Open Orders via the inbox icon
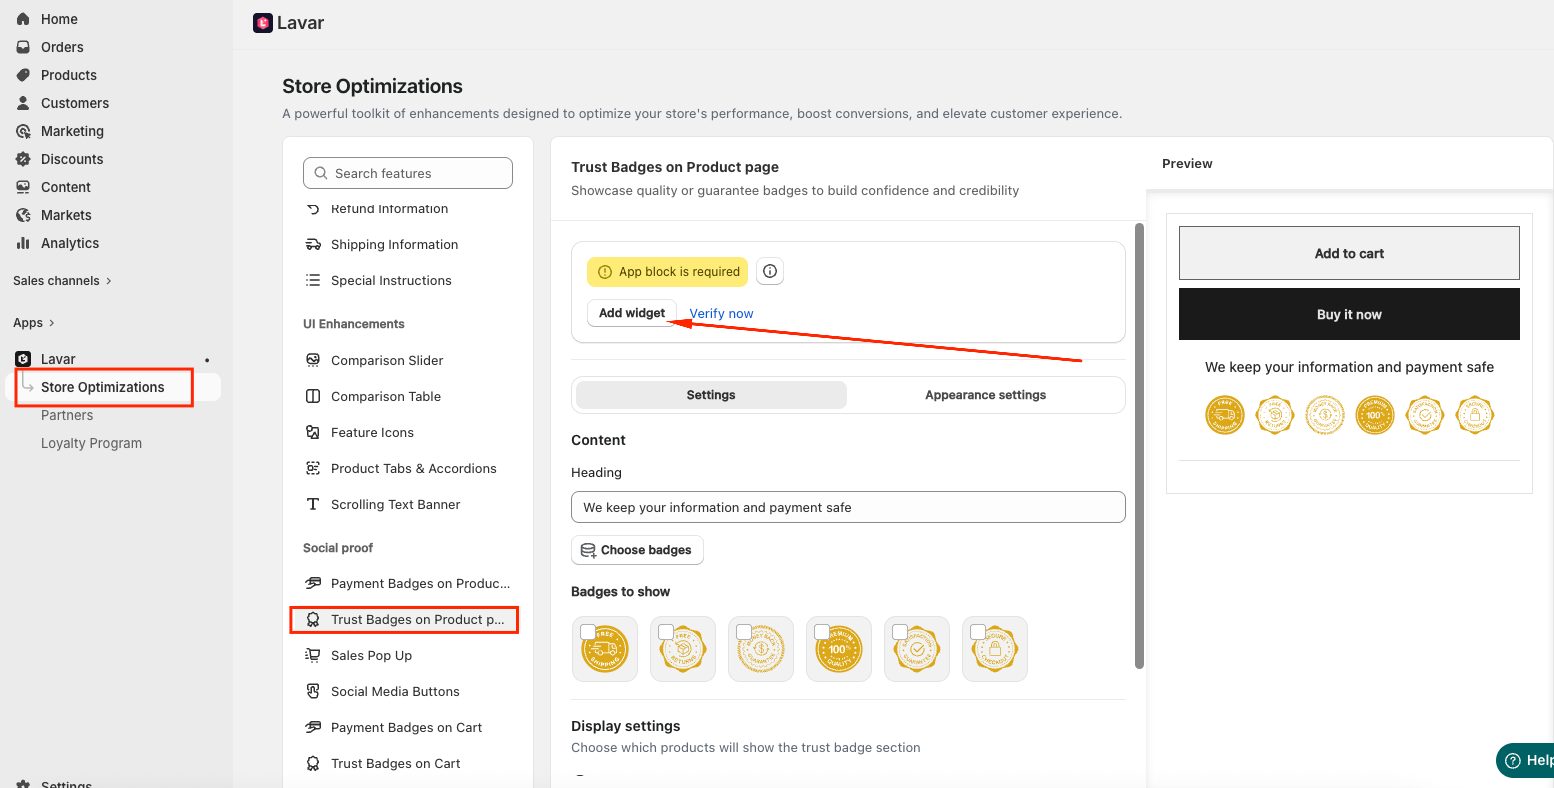 click(x=23, y=47)
